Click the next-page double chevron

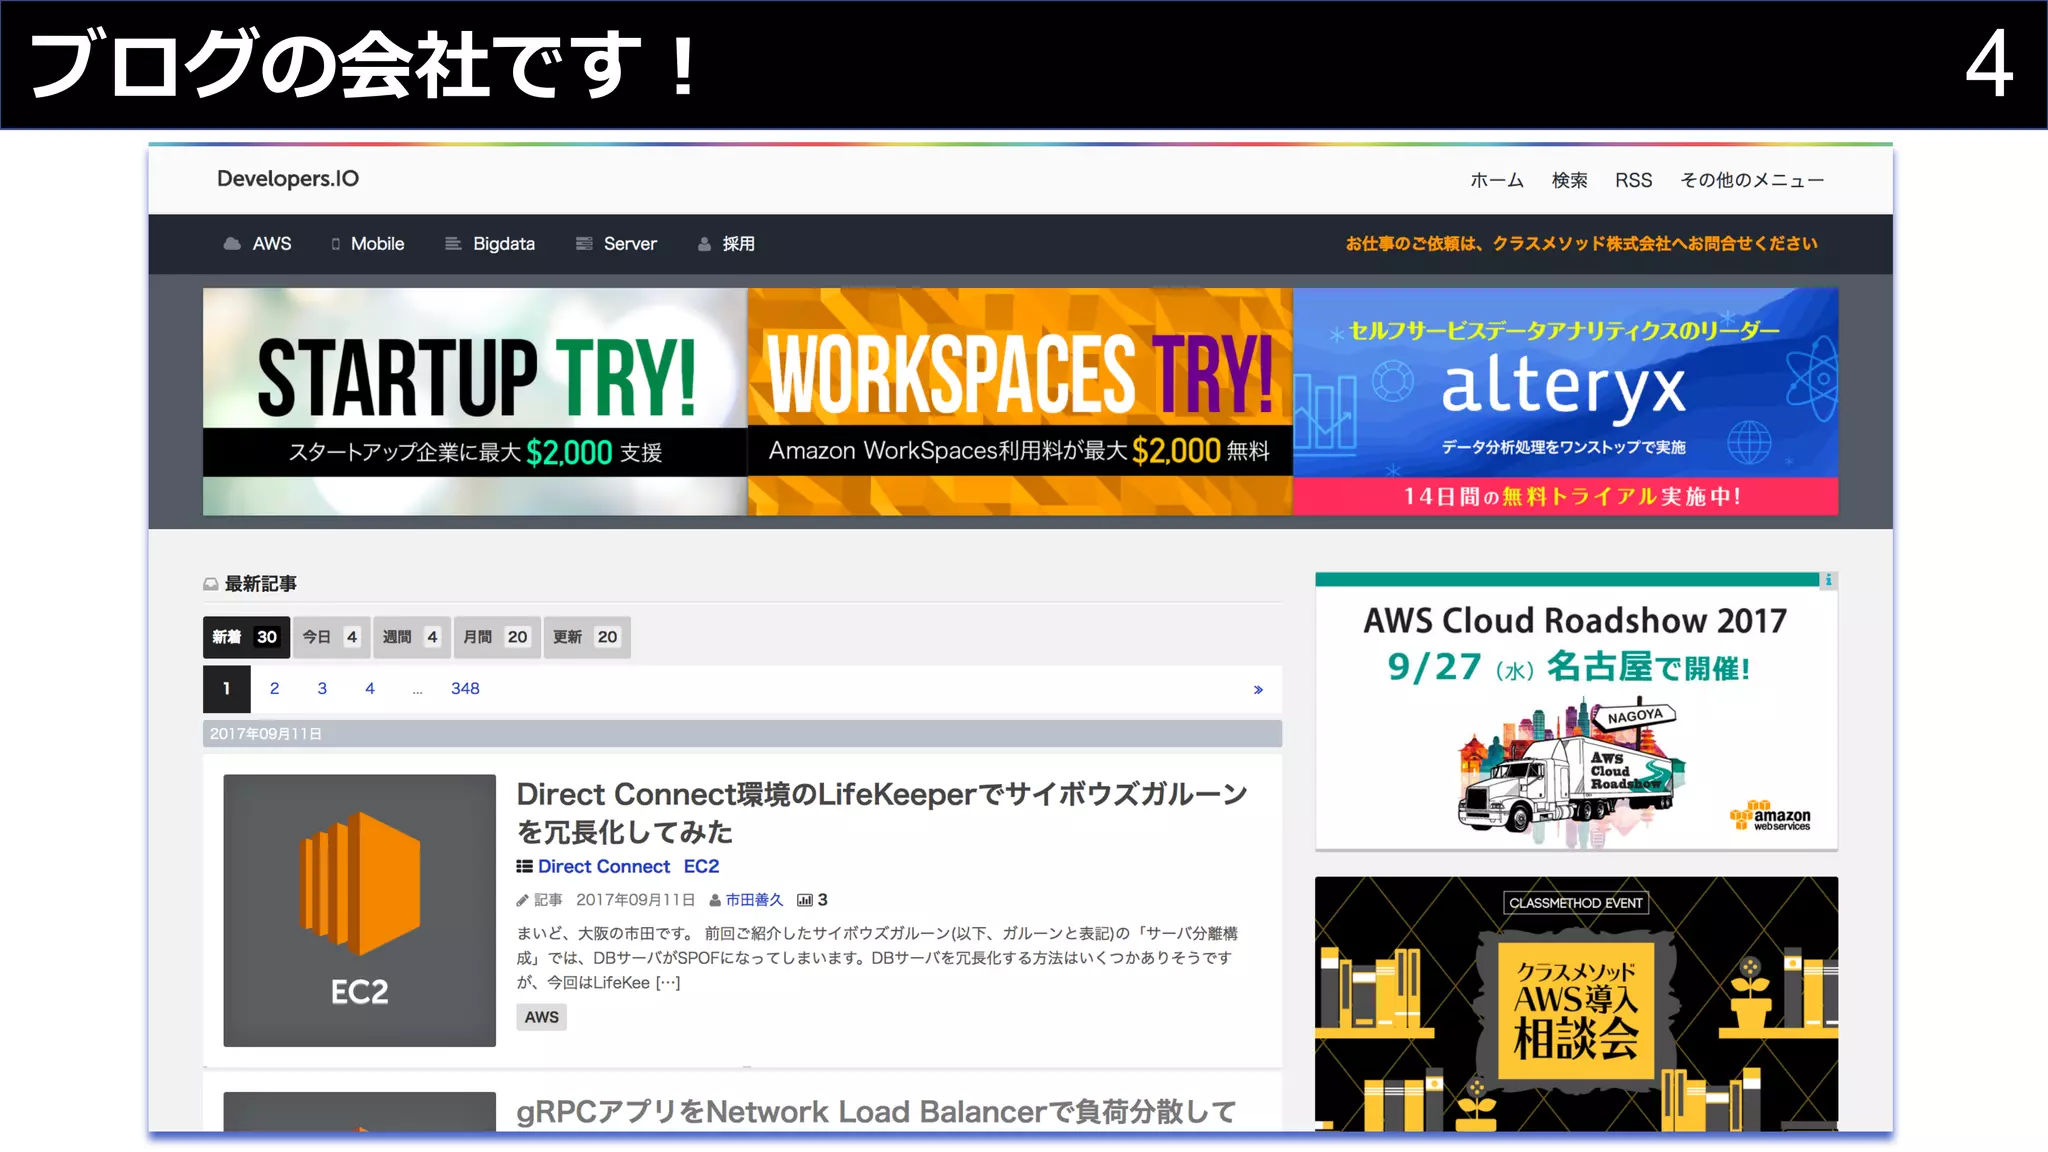pos(1258,690)
